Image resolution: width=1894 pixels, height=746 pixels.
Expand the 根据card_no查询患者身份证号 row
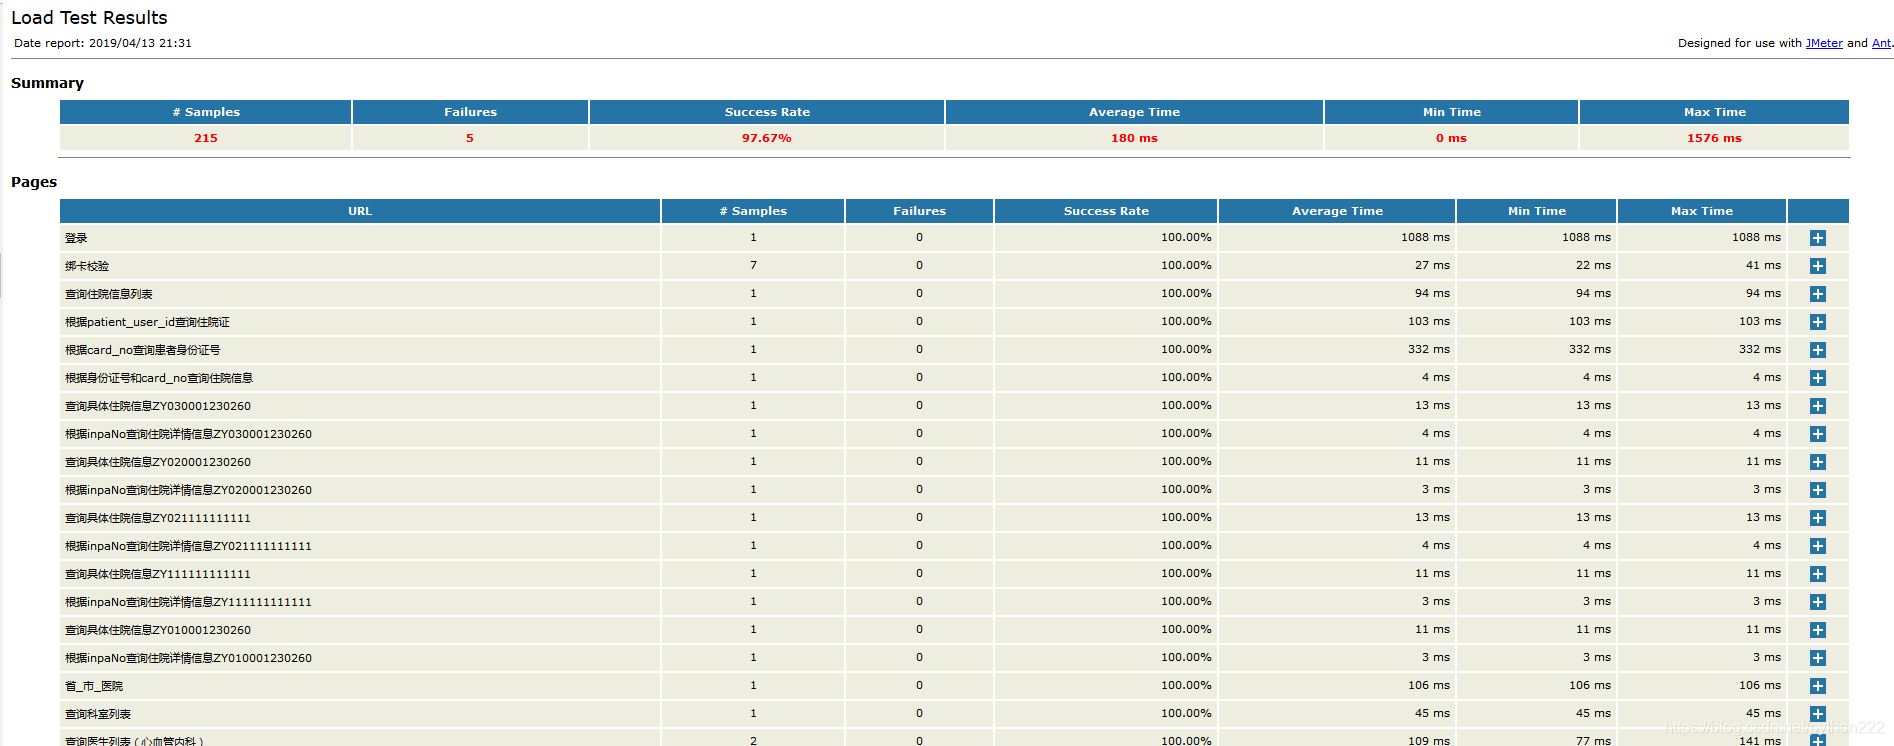(1818, 350)
